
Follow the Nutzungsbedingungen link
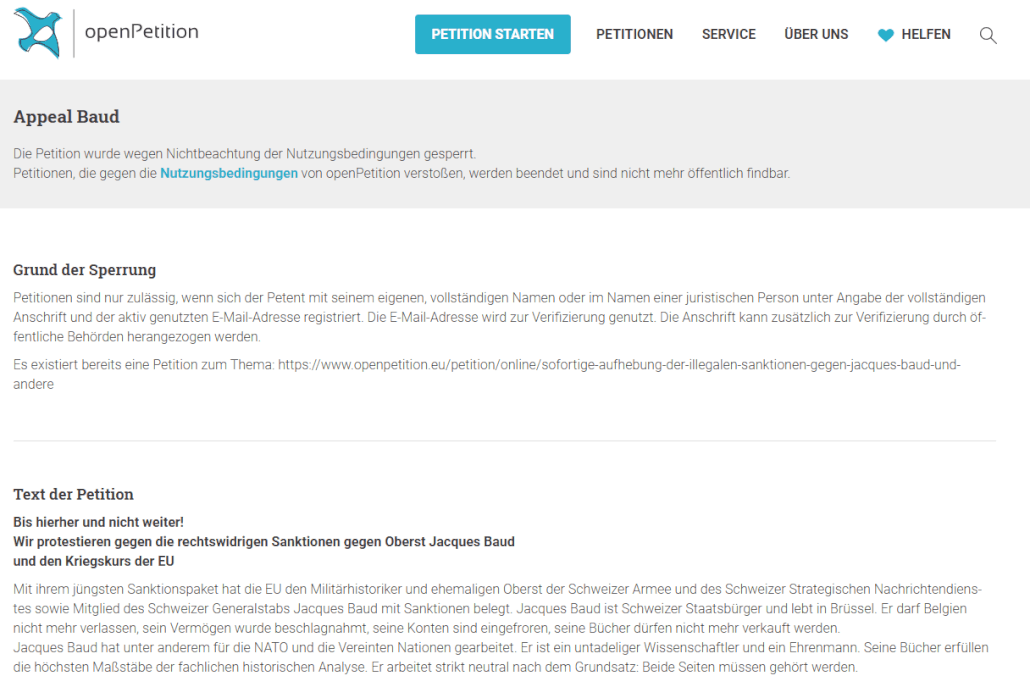click(229, 173)
